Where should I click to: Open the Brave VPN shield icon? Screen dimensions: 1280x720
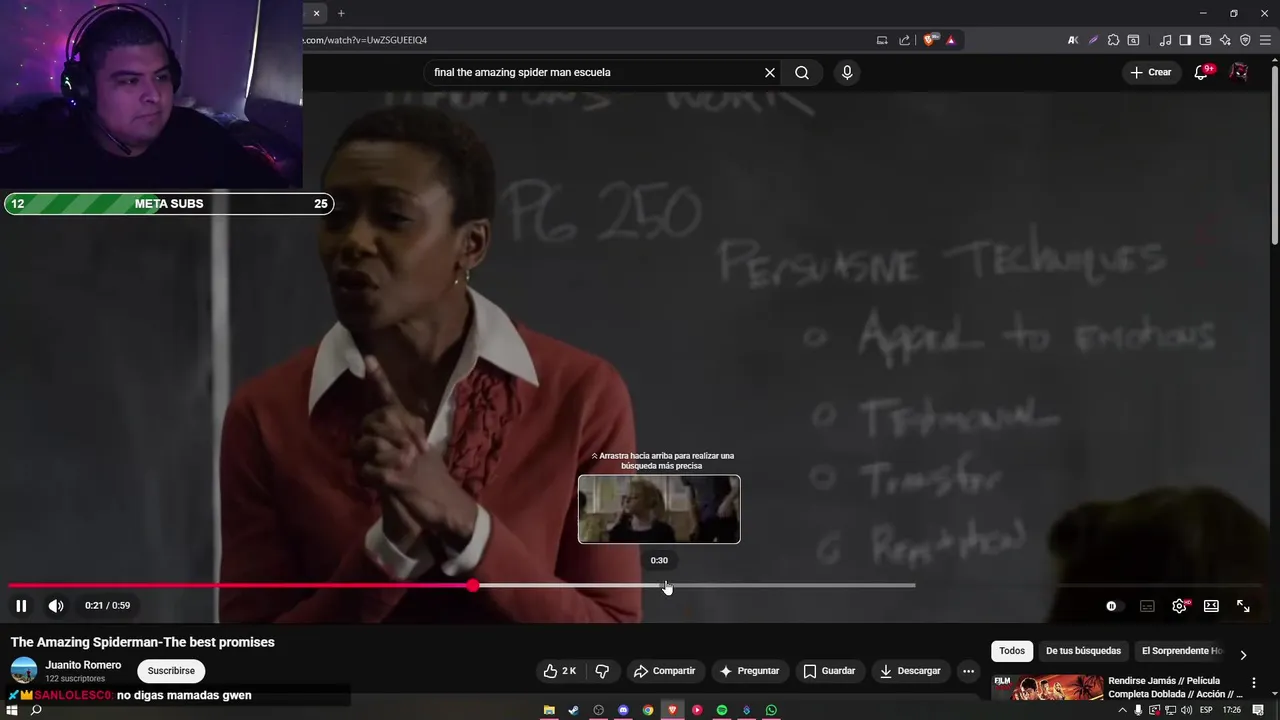[1245, 40]
